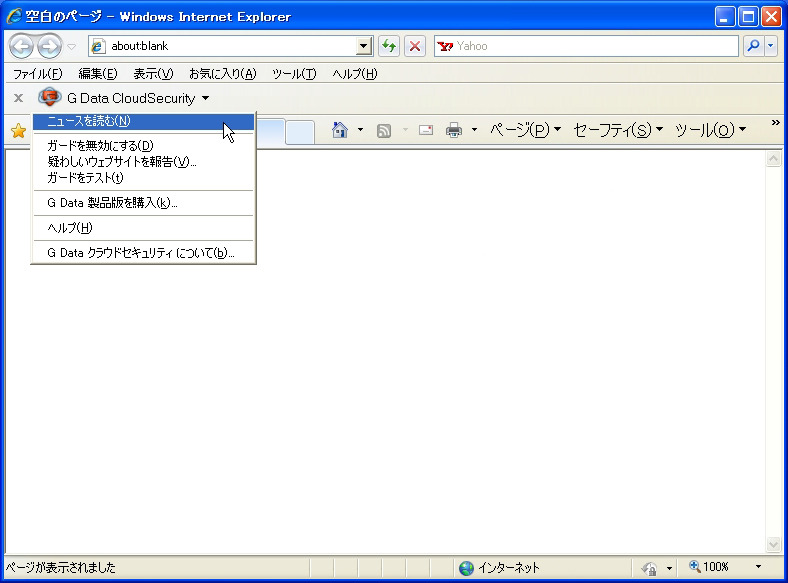Open recent pages dropdown beside Forward button
788x583 pixels.
tap(72, 47)
